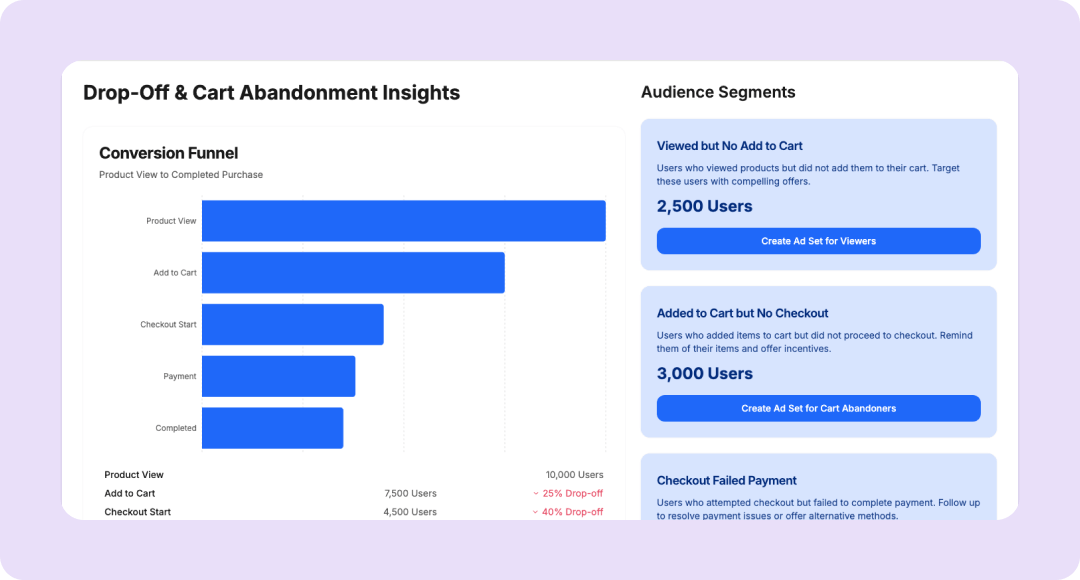Click the 10,000 Users value
Viewport: 1080px width, 580px height.
point(574,475)
